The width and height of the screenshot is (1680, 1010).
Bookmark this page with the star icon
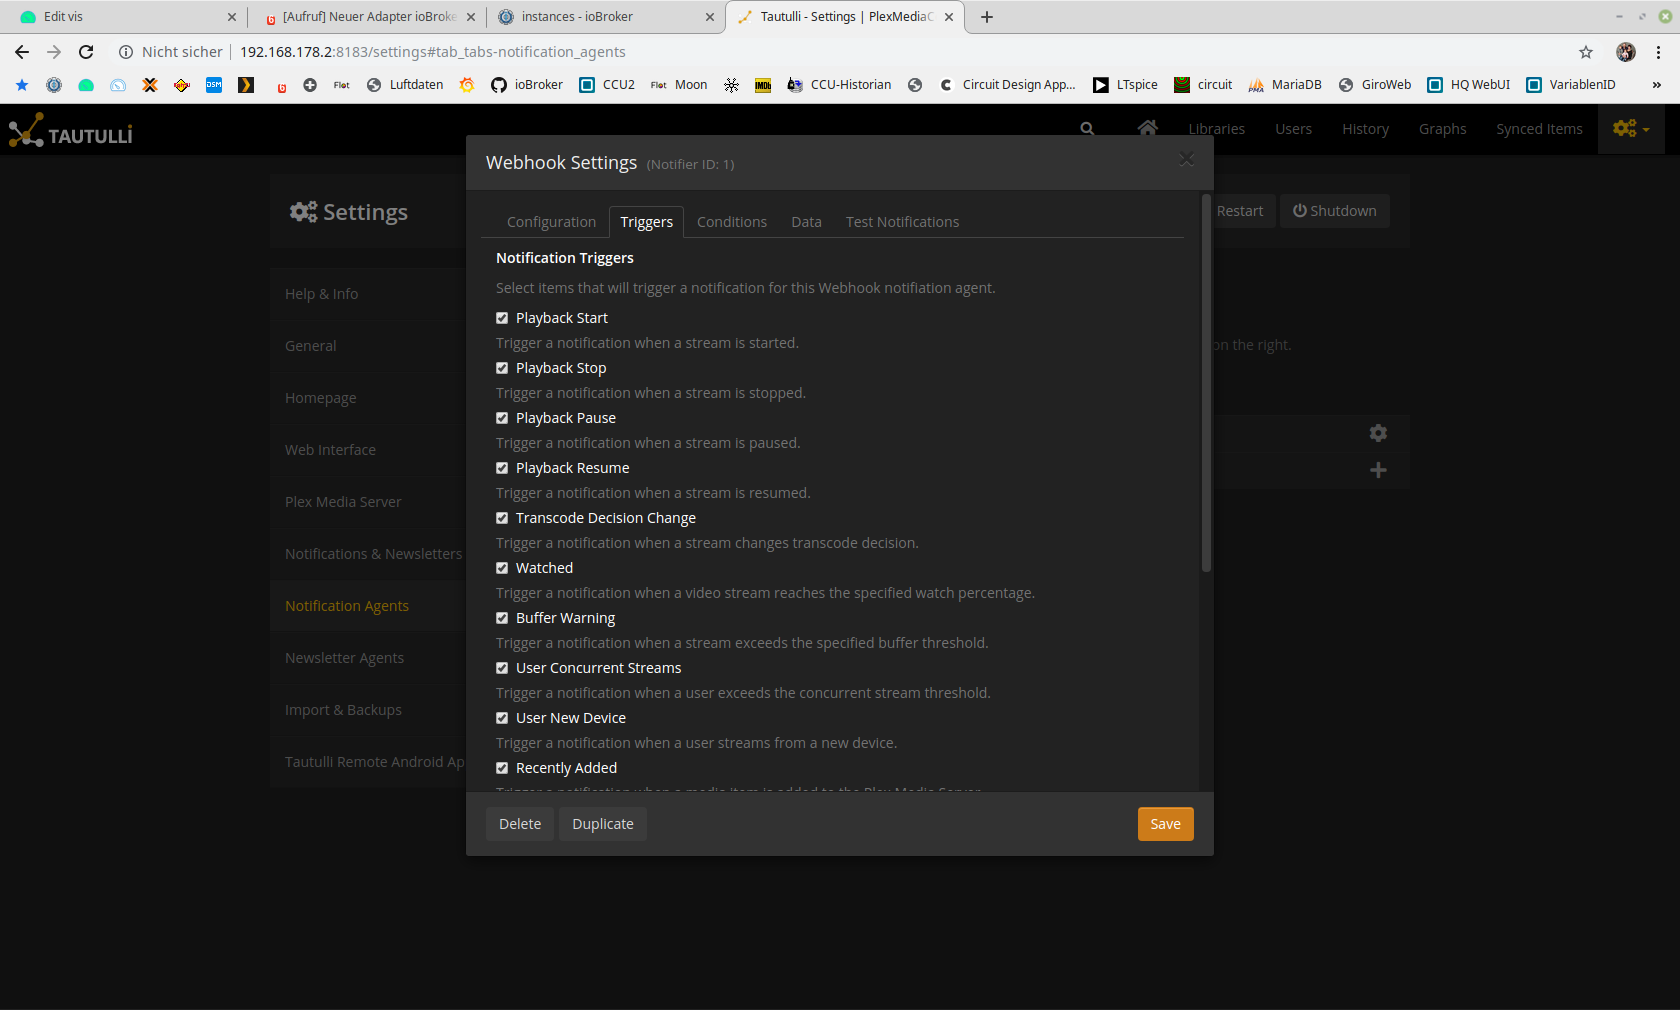click(x=1586, y=52)
